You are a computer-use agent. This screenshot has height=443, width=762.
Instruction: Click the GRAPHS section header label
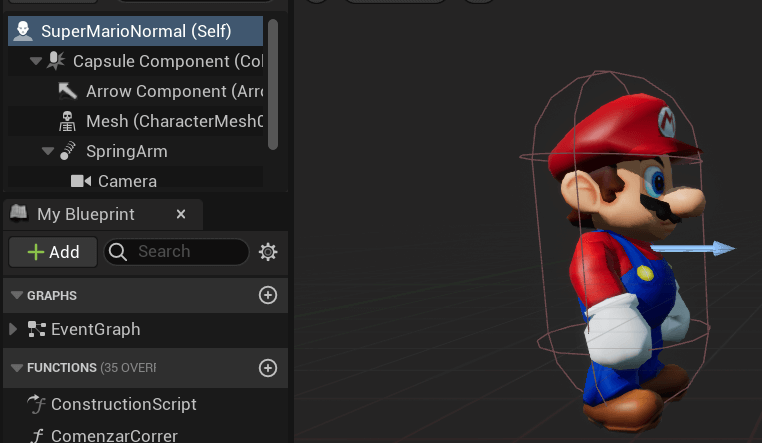(x=52, y=295)
